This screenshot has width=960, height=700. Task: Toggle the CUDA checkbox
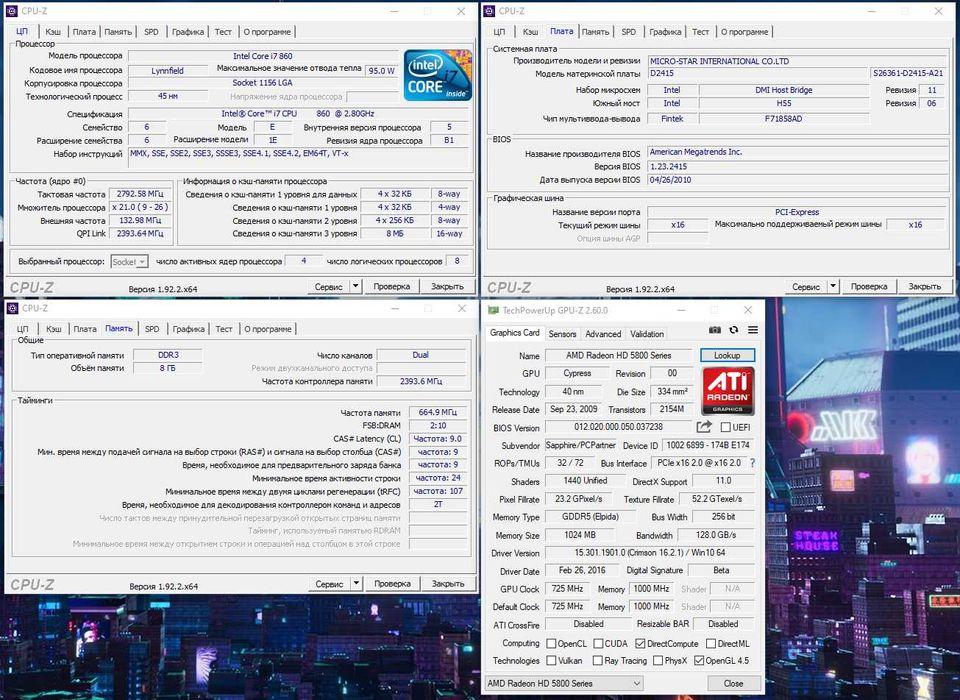point(597,644)
